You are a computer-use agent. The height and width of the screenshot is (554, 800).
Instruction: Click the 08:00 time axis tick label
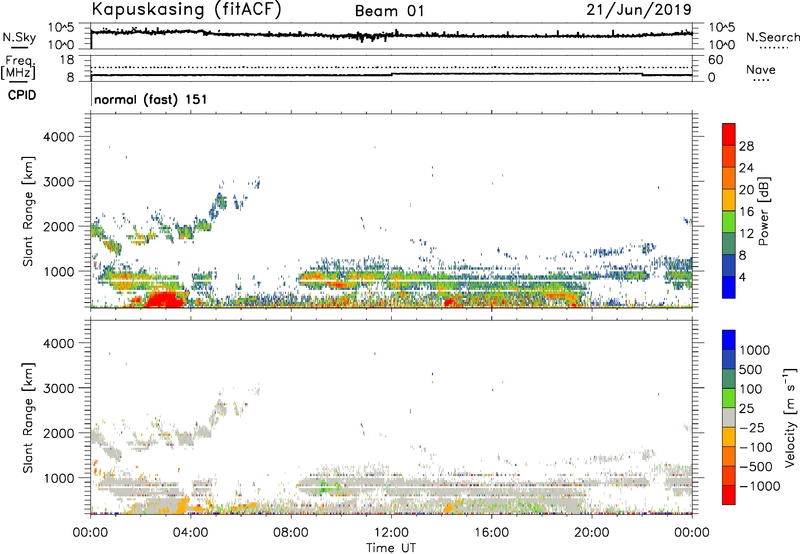(291, 533)
